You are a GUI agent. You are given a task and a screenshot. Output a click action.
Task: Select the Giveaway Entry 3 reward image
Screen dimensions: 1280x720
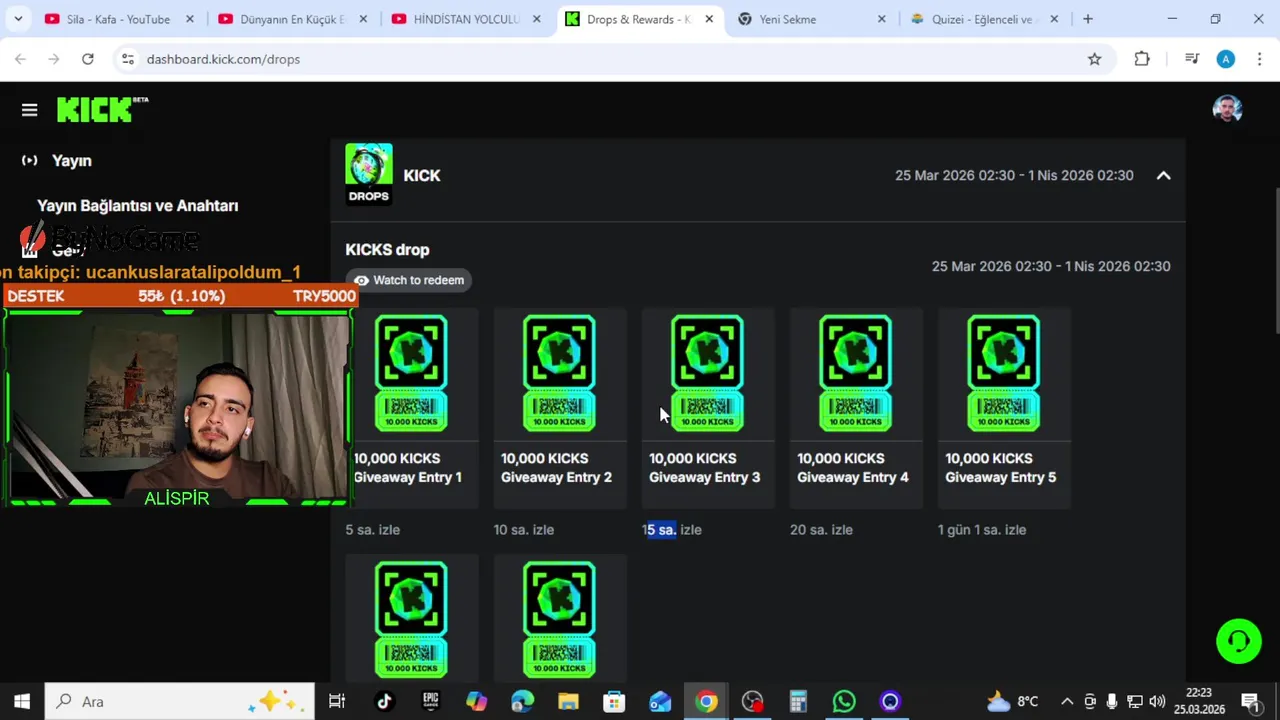707,373
